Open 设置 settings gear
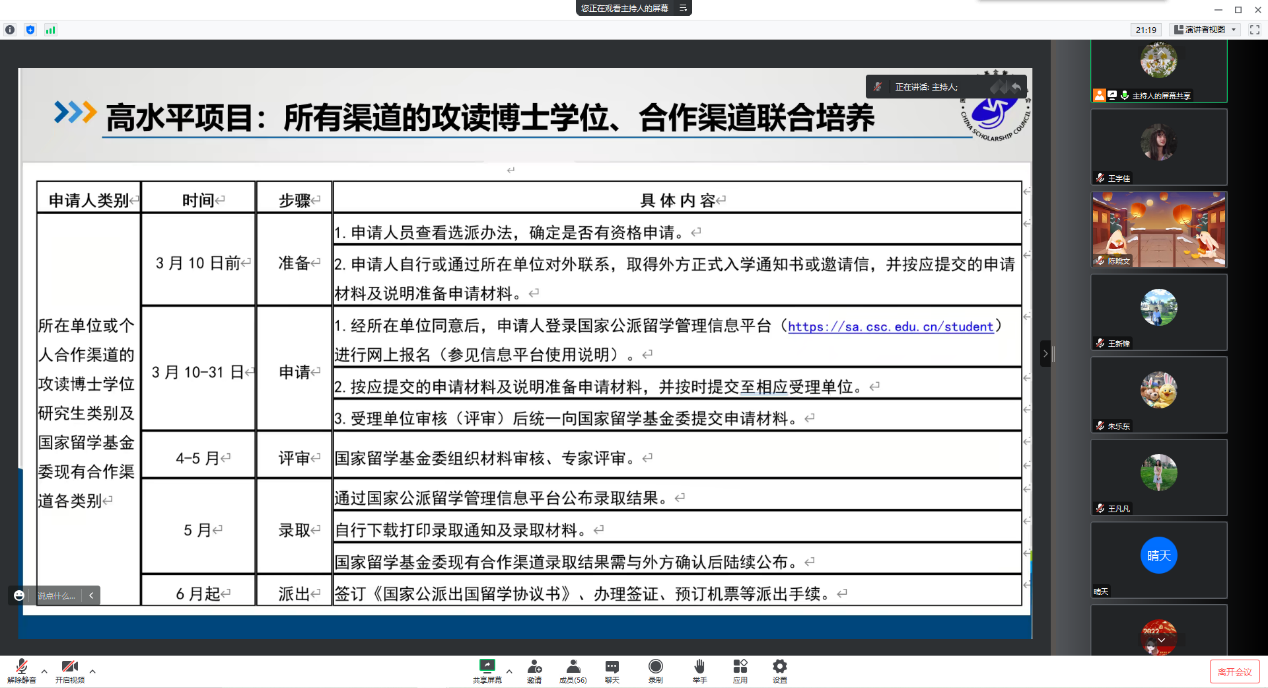1268x688 pixels. pyautogui.click(x=779, y=669)
